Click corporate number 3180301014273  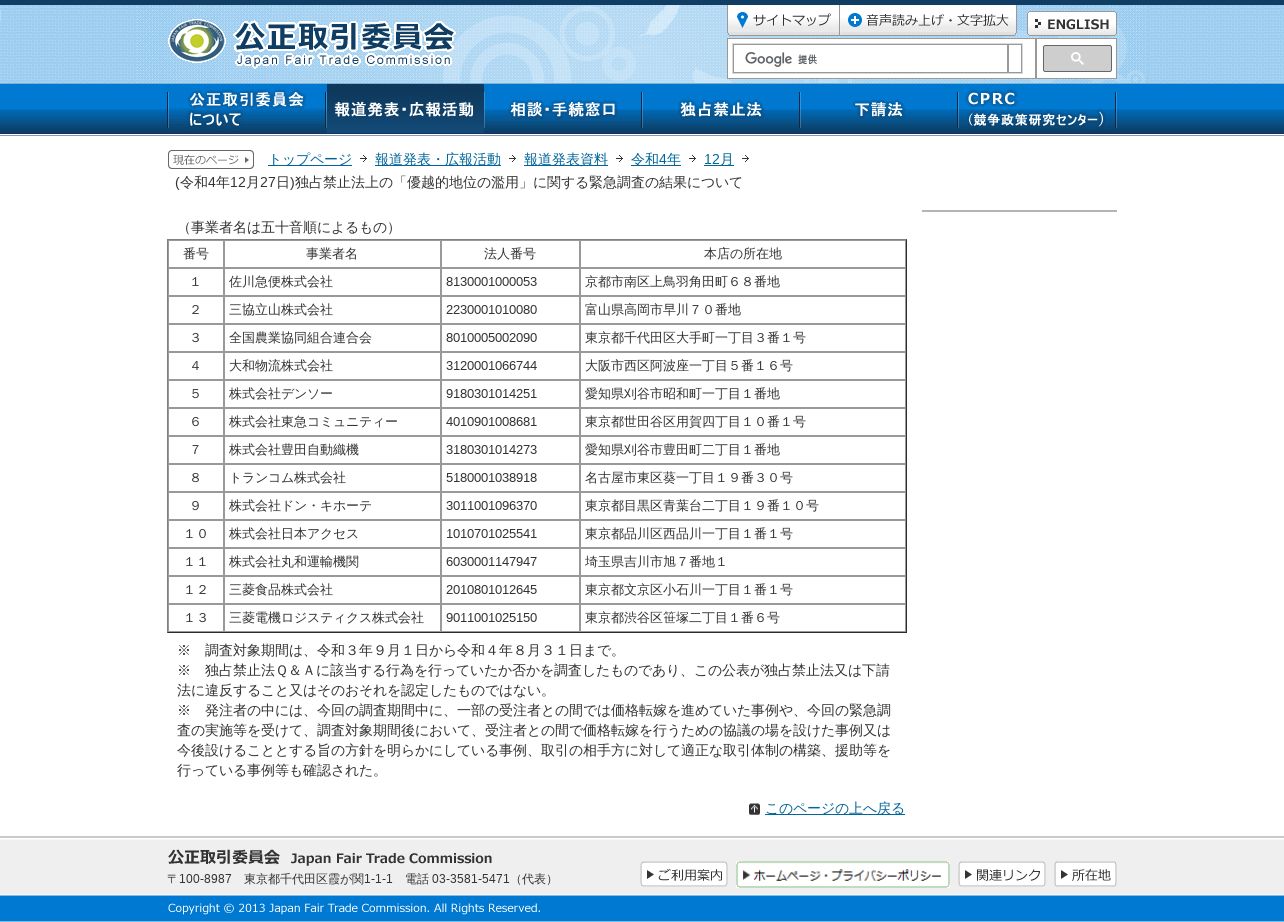[x=491, y=450]
